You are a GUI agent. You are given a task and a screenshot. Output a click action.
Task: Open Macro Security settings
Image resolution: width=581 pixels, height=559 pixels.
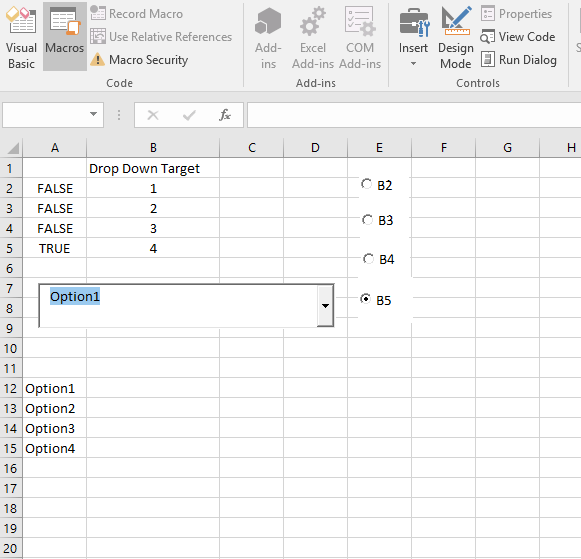[x=139, y=60]
